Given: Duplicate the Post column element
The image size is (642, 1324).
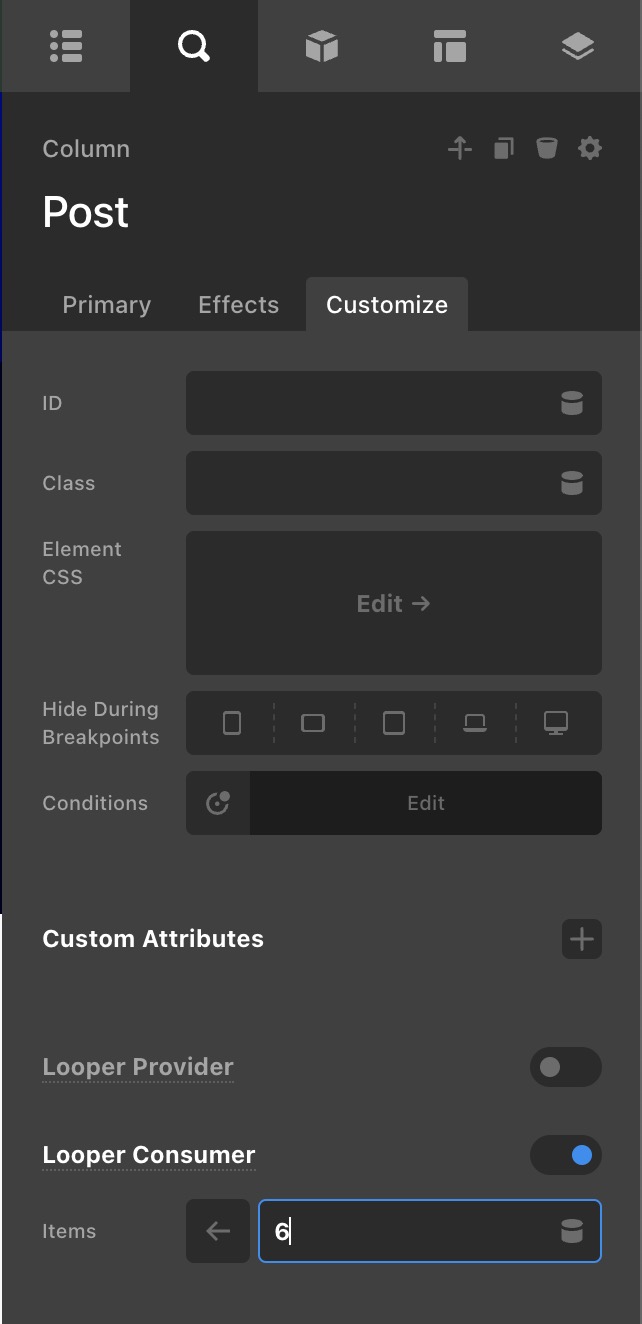Looking at the screenshot, I should (x=503, y=149).
